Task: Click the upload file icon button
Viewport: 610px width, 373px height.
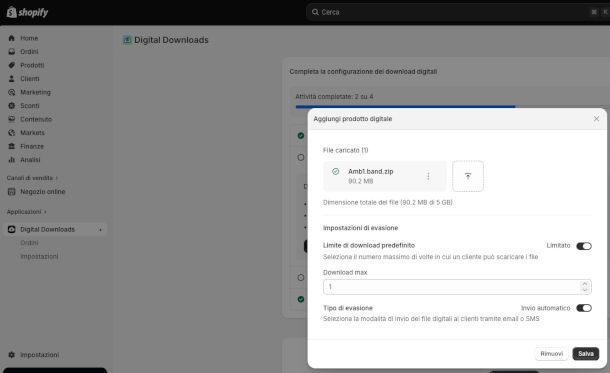Action: point(468,176)
